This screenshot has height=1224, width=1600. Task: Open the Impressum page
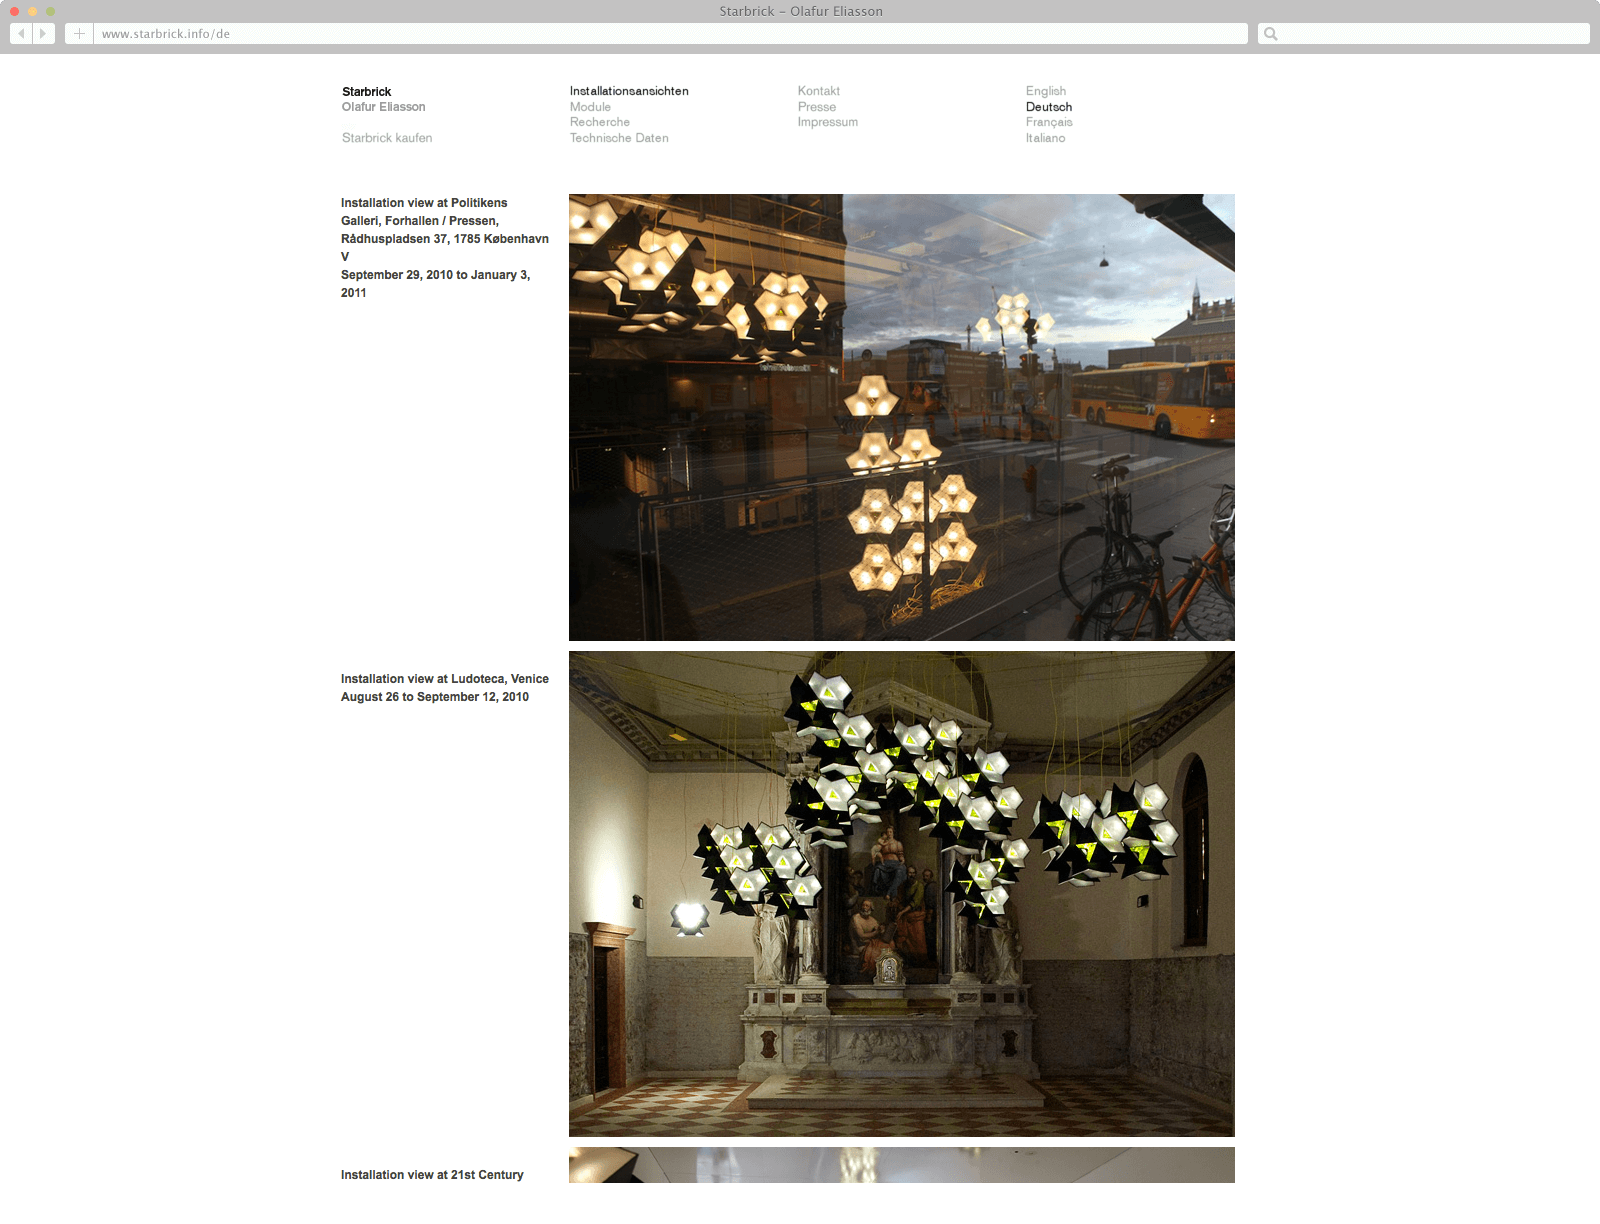[828, 122]
